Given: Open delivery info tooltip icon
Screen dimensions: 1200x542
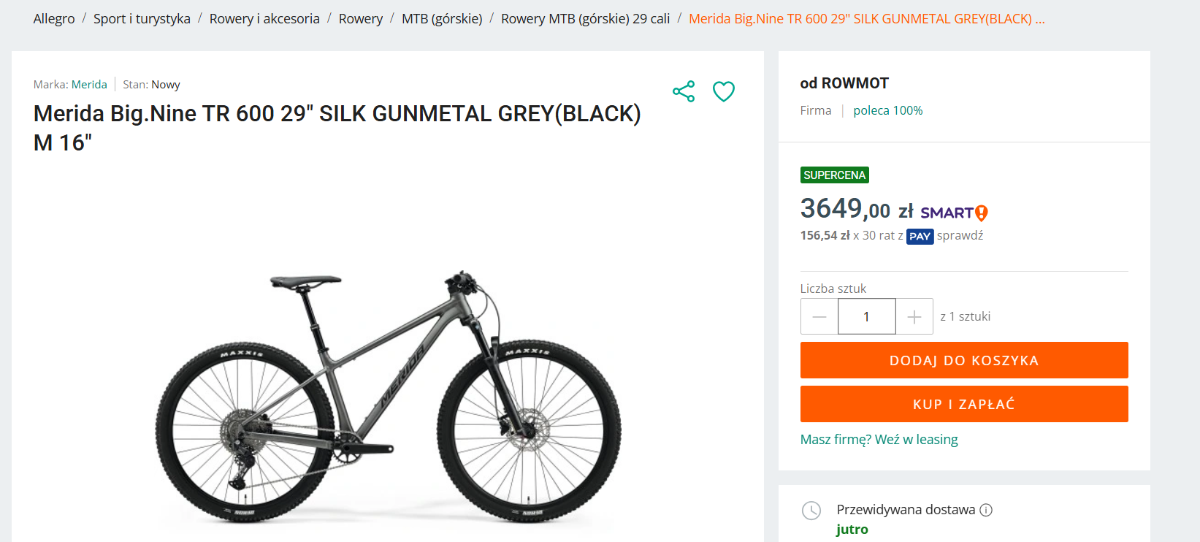Looking at the screenshot, I should pyautogui.click(x=986, y=510).
